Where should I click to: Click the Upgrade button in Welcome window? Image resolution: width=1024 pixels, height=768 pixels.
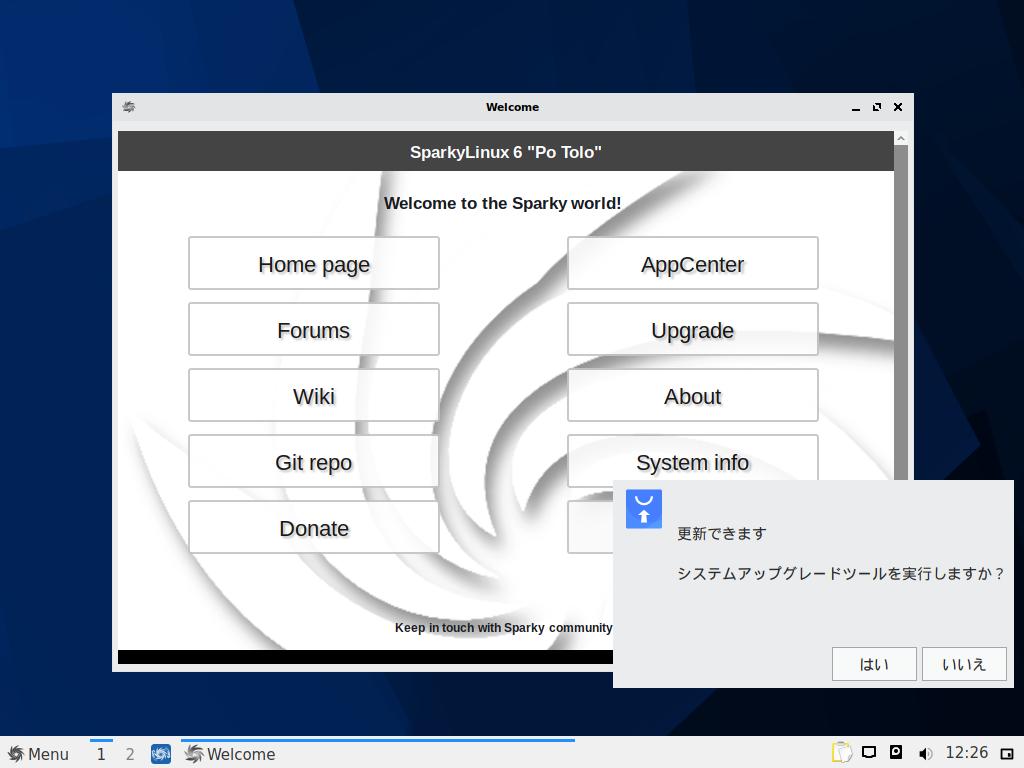pyautogui.click(x=692, y=329)
